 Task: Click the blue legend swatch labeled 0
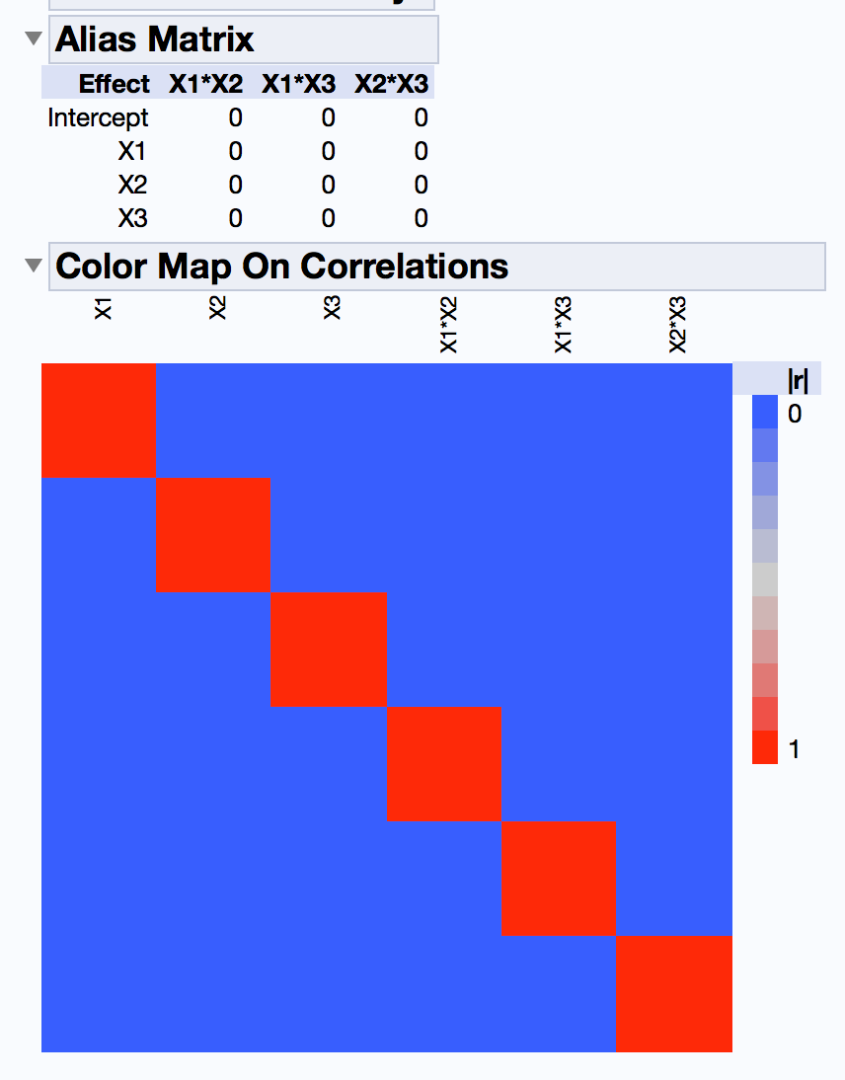click(x=765, y=412)
